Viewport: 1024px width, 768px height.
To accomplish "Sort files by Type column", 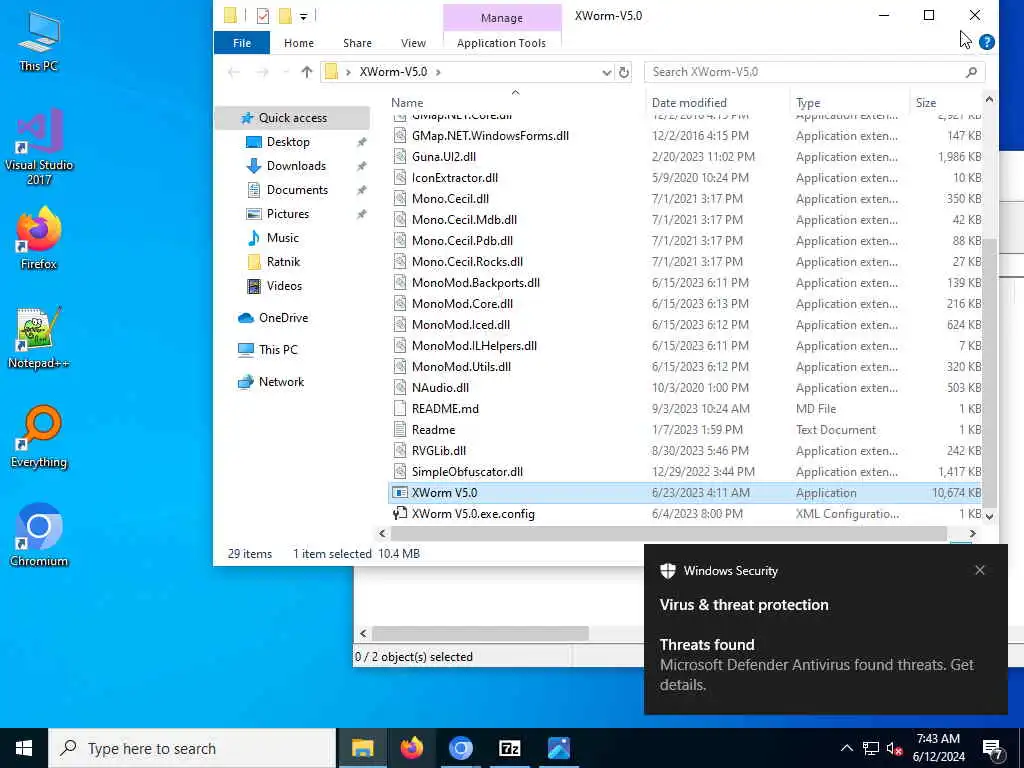I will coord(808,103).
